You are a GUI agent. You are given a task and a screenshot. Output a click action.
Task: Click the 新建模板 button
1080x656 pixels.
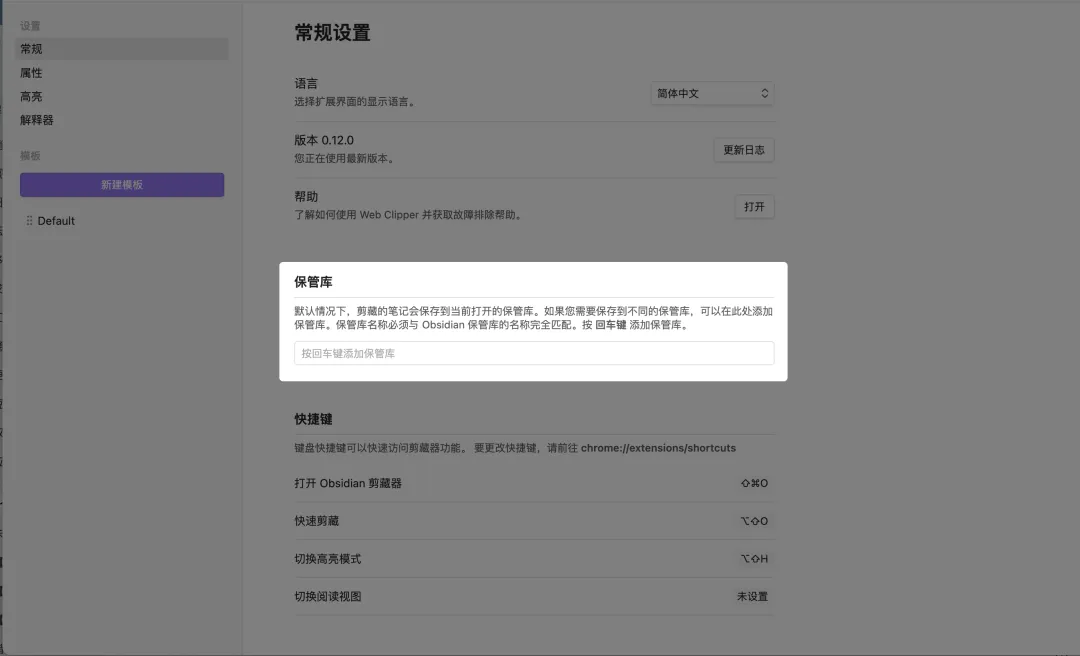tap(122, 185)
